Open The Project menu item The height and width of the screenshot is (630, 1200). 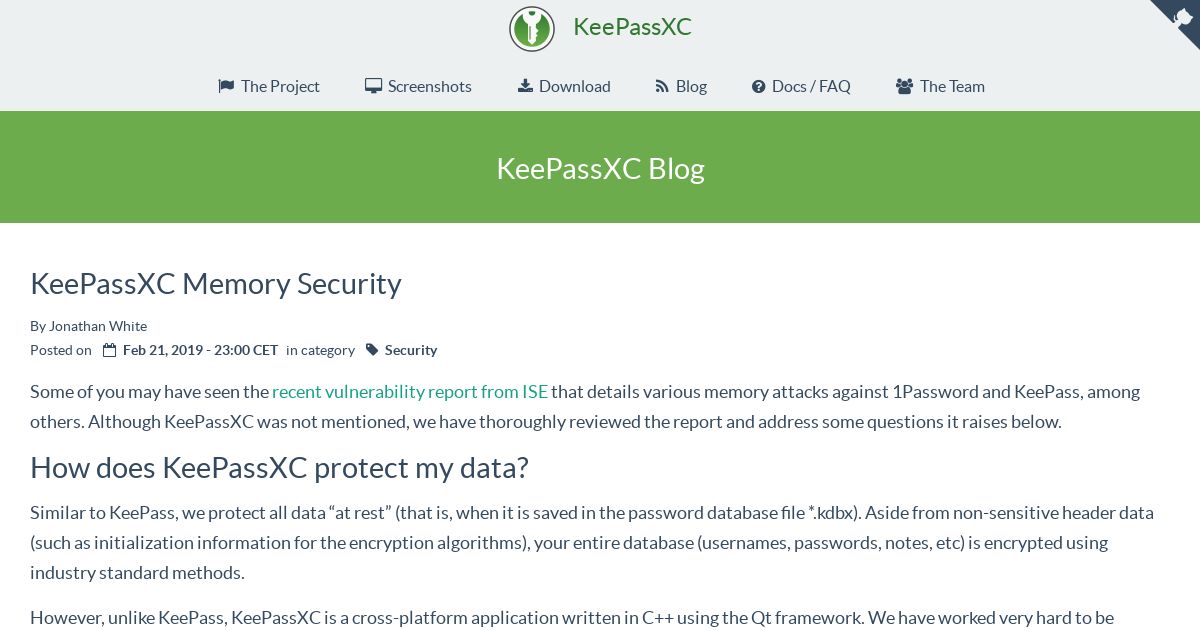(269, 86)
